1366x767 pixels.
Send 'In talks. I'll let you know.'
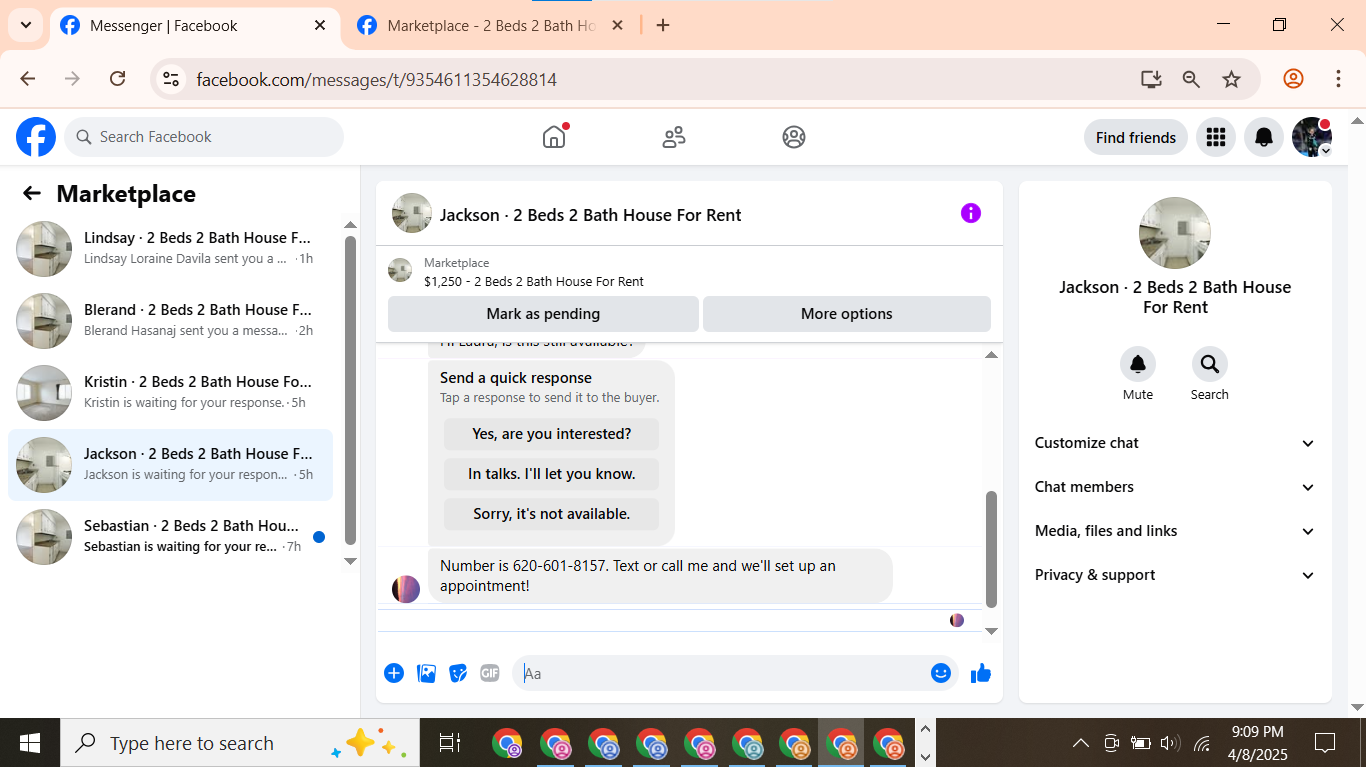pyautogui.click(x=551, y=474)
